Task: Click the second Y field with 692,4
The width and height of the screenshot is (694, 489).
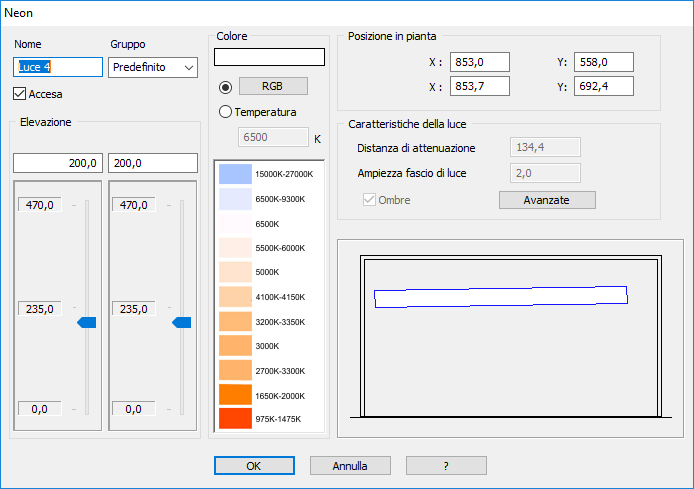Action: [x=604, y=86]
